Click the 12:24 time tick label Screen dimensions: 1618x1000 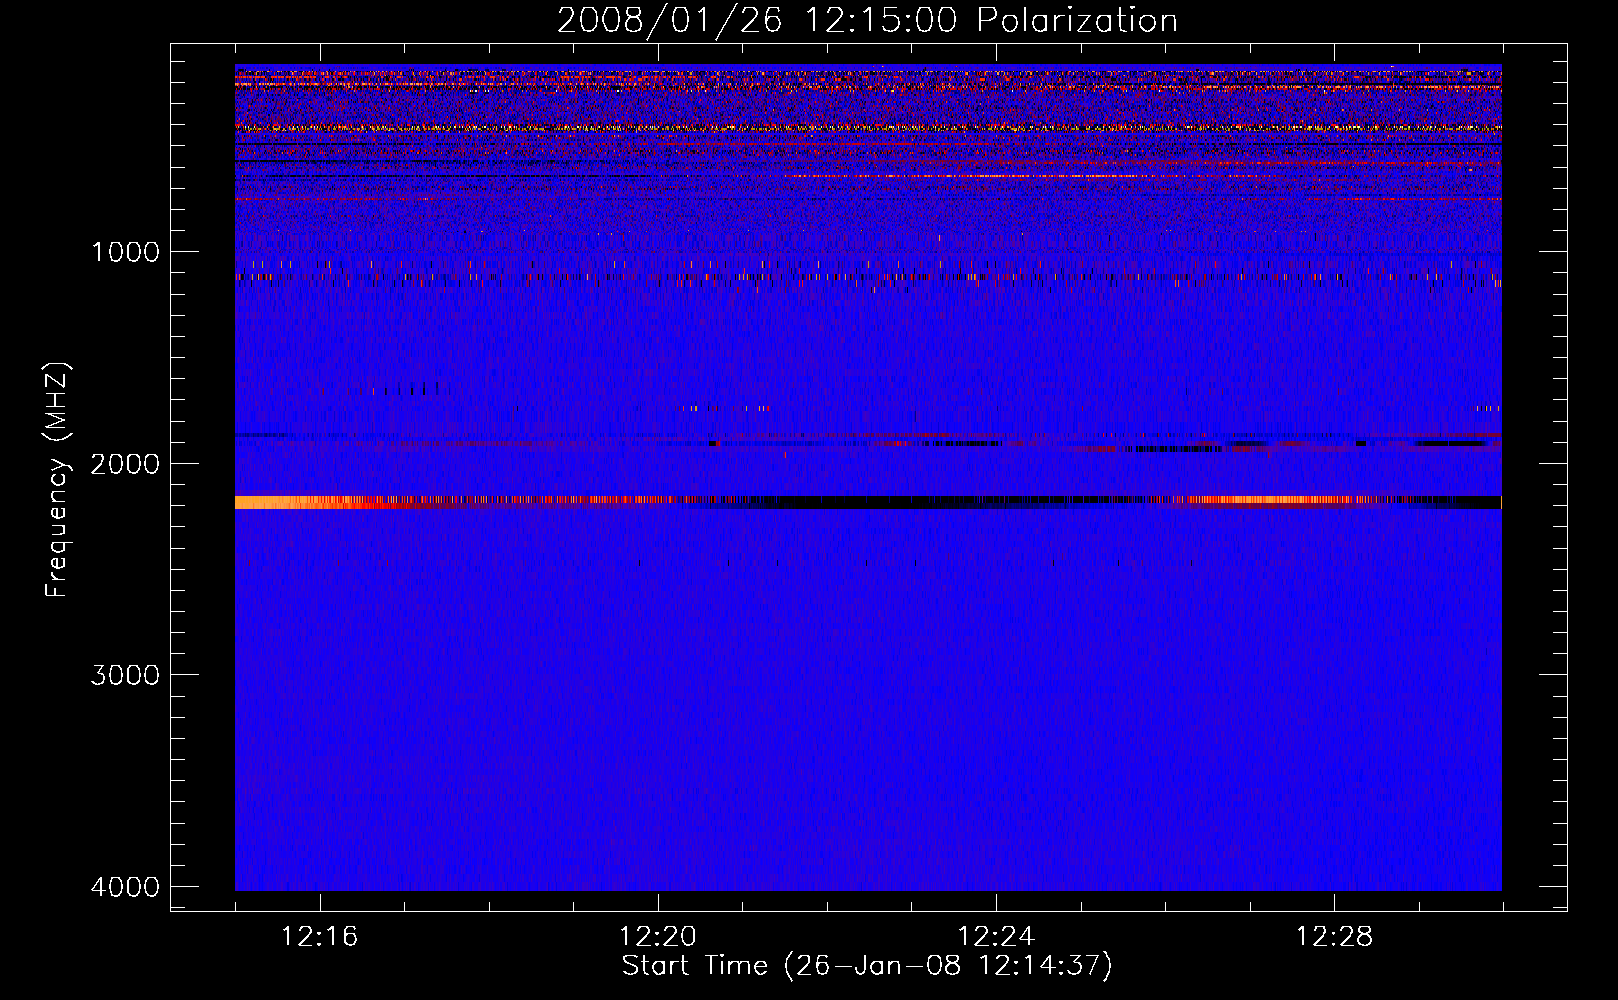pos(996,937)
